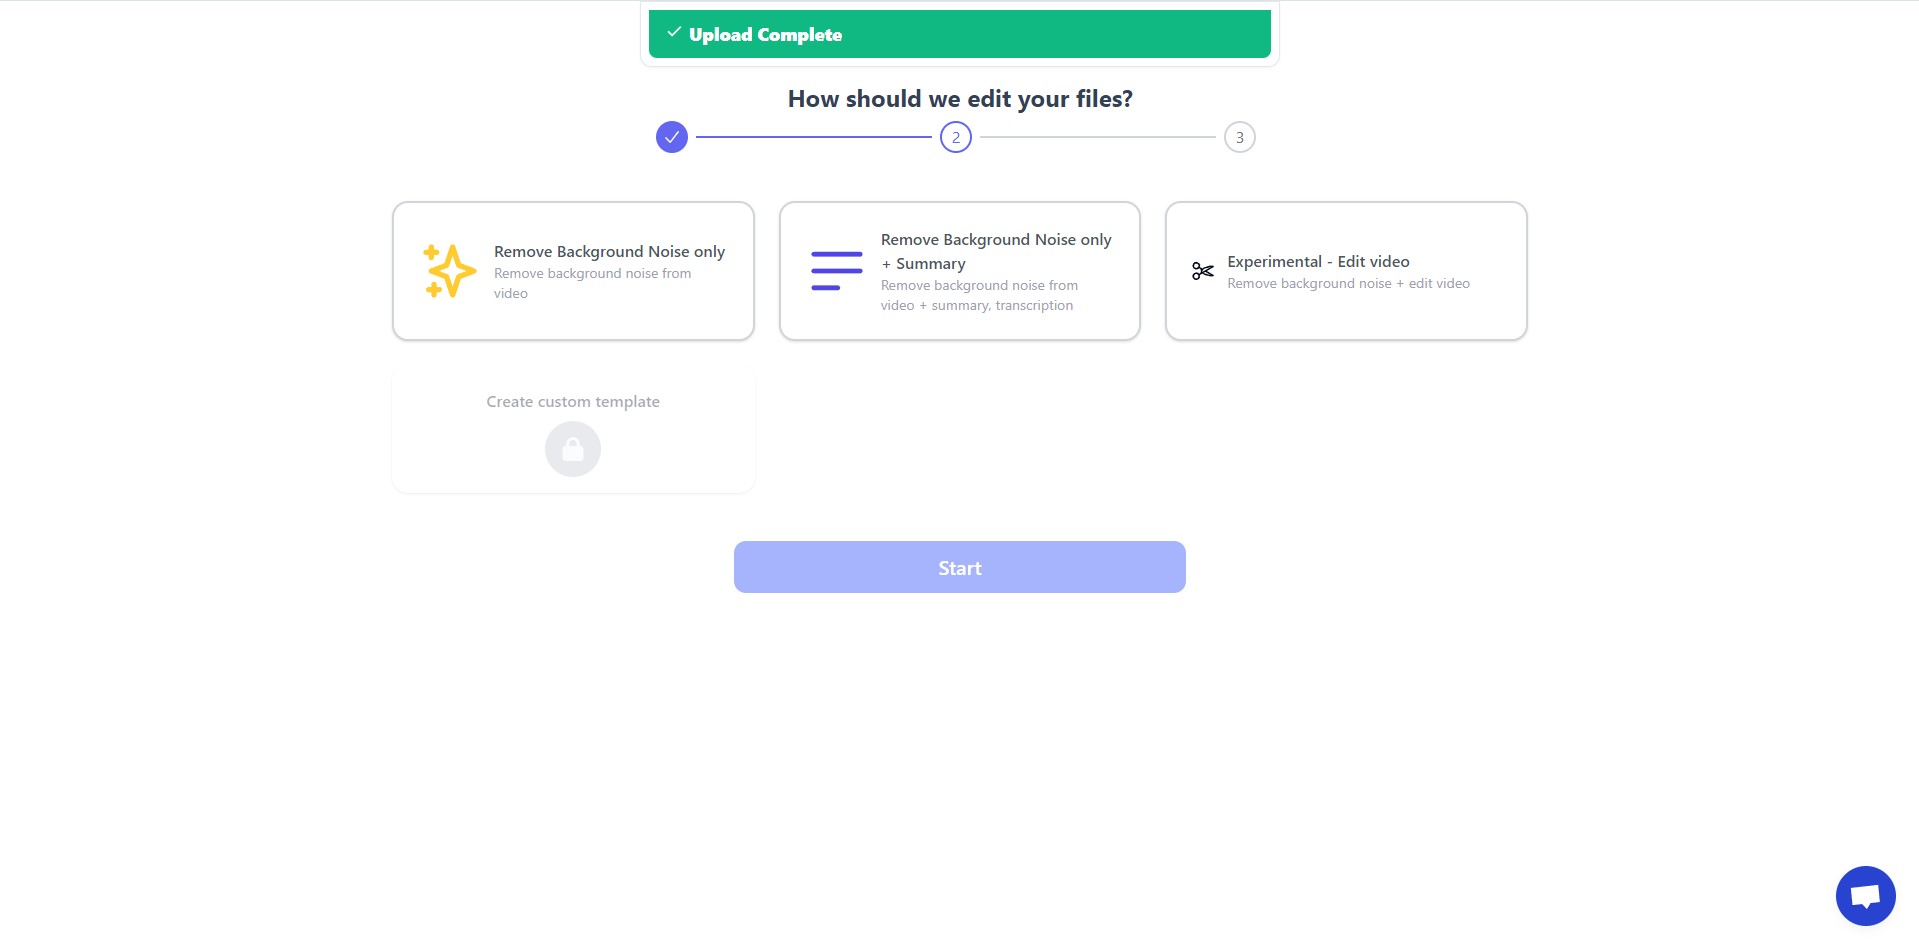Choose "Remove Background Noise only" card title

tap(609, 252)
